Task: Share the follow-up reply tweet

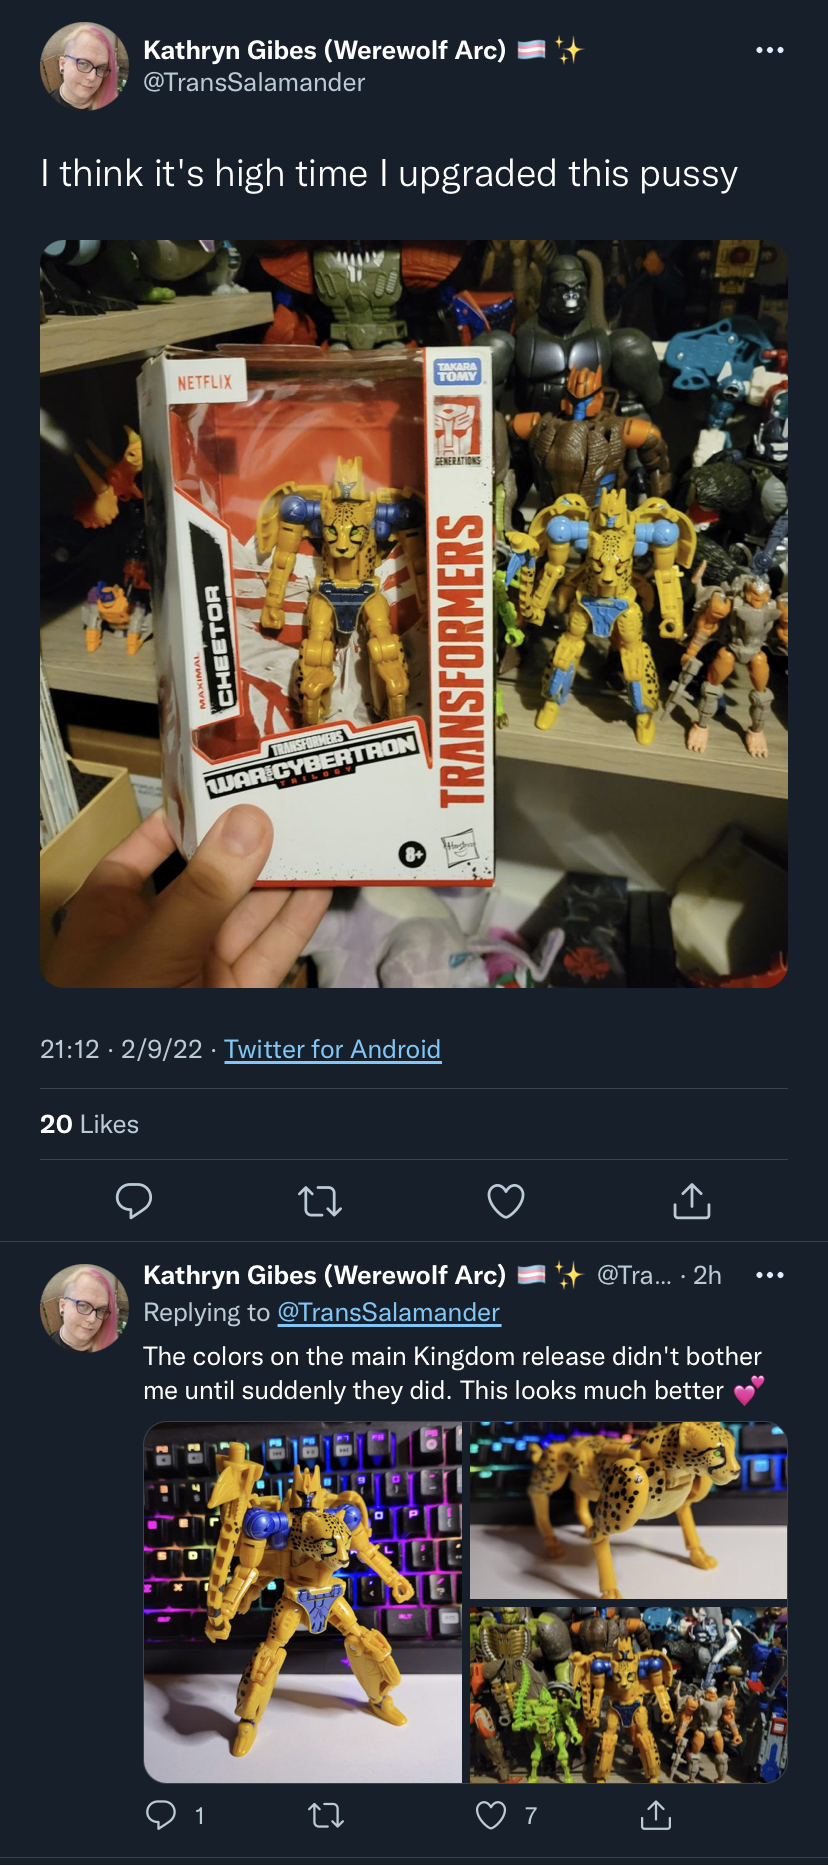Action: point(656,1815)
